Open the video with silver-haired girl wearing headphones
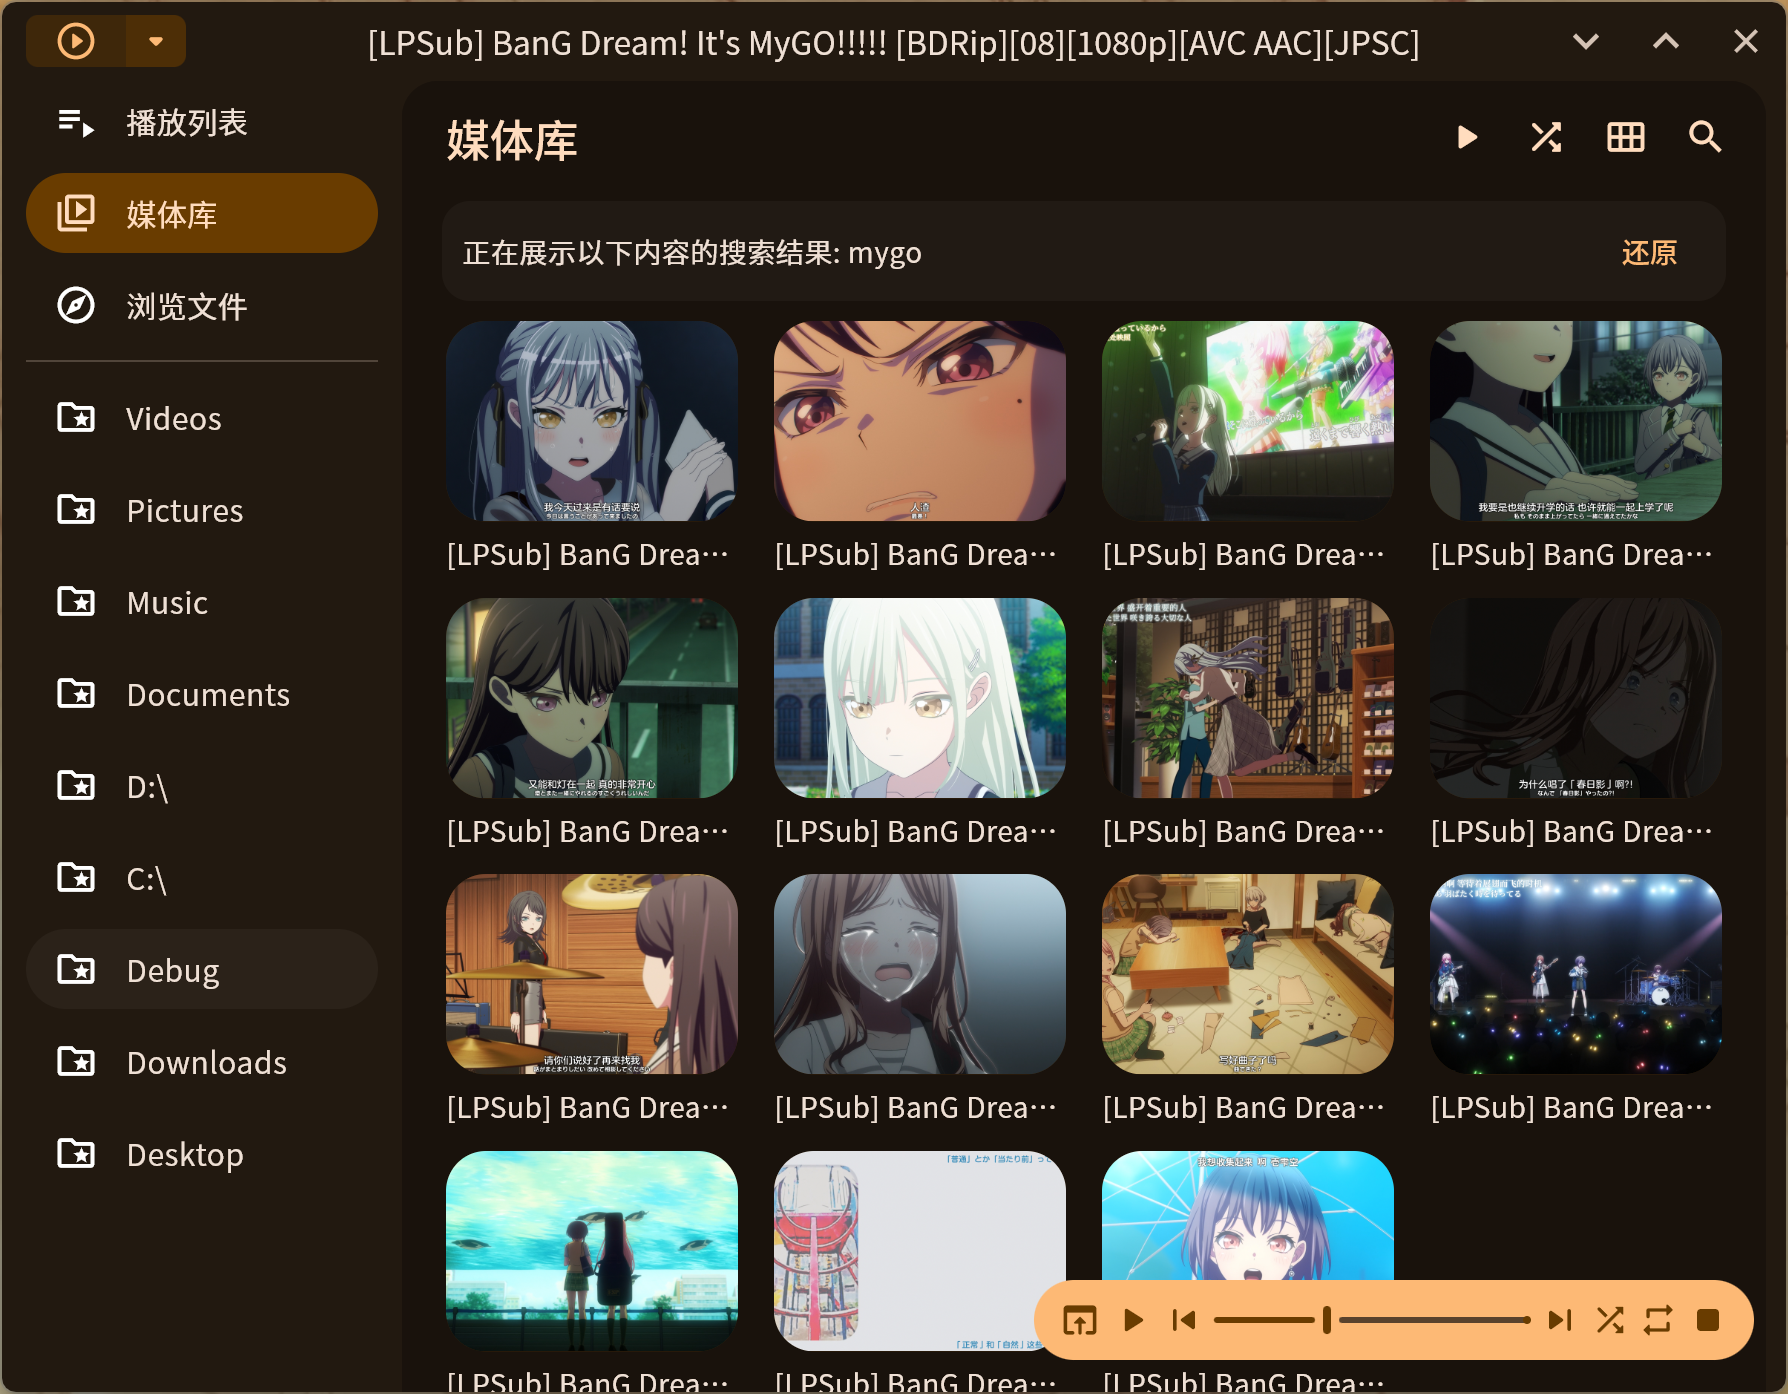The height and width of the screenshot is (1394, 1788). click(592, 421)
